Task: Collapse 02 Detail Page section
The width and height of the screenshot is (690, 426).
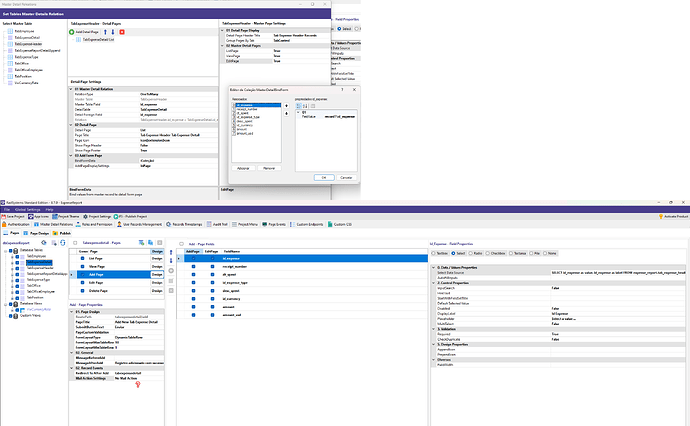Action: (x=71, y=125)
